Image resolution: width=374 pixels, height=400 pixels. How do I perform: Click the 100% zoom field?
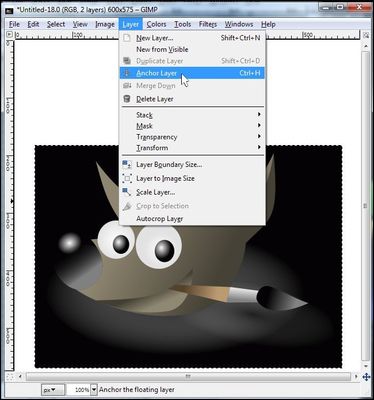tap(79, 389)
